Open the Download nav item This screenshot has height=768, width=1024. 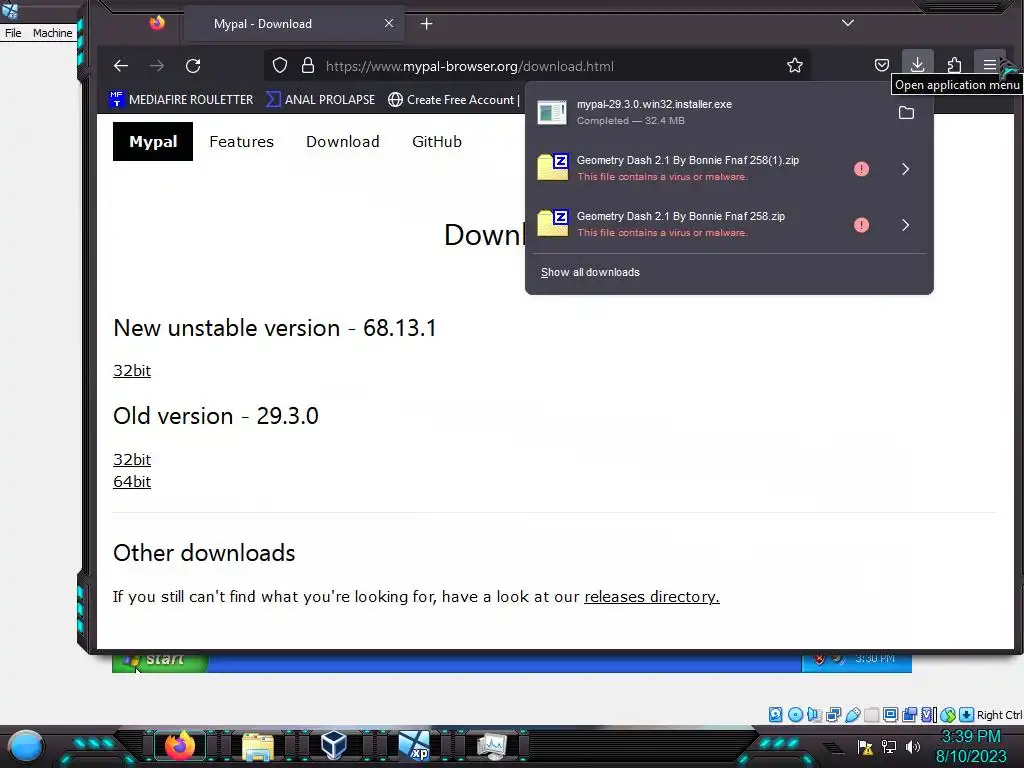343,141
